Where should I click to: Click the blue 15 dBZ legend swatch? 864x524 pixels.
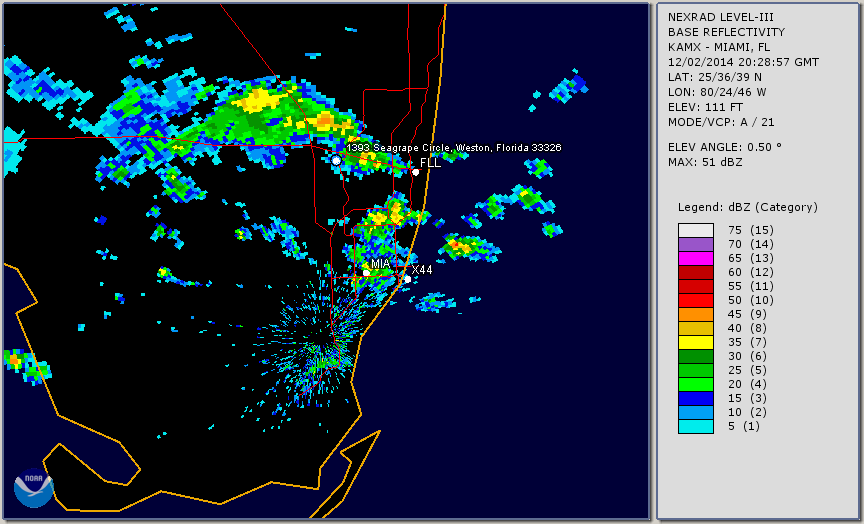[x=696, y=398]
